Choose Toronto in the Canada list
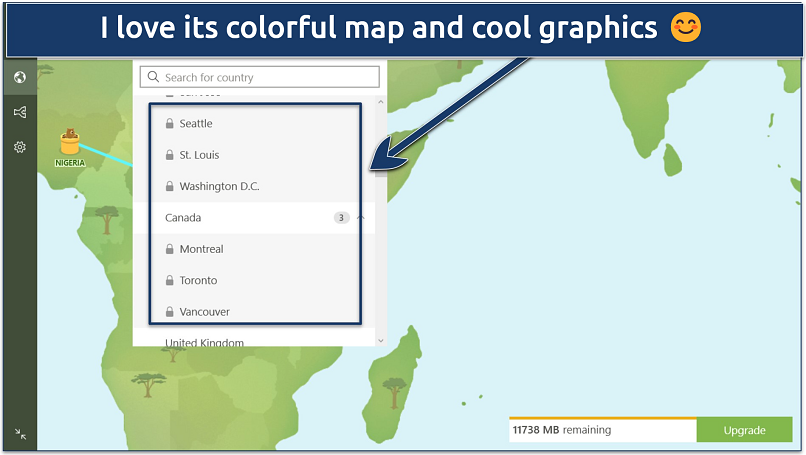 198,281
